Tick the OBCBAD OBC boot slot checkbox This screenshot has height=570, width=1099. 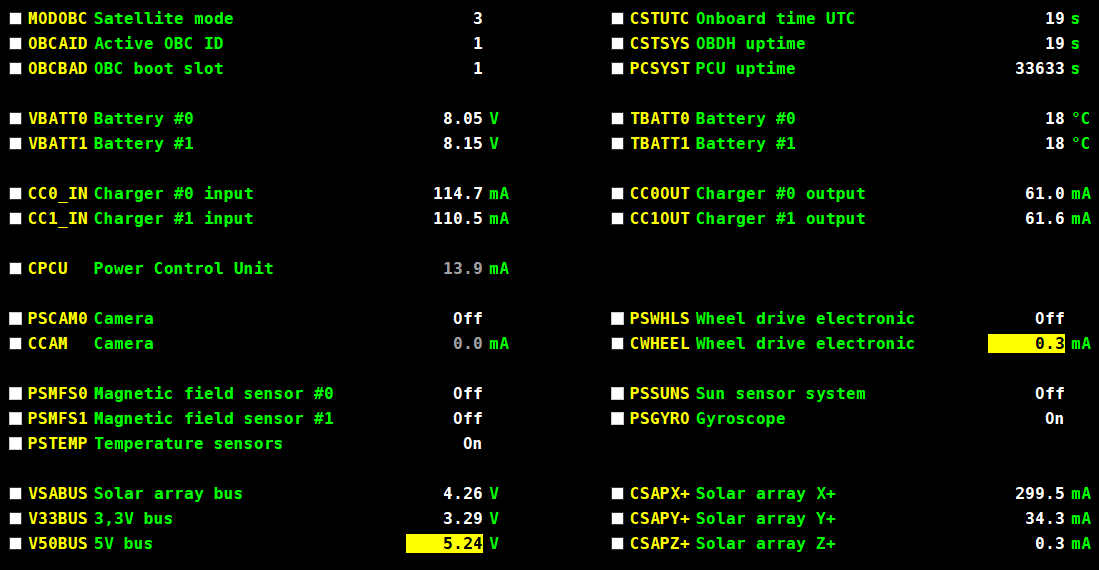tap(15, 69)
